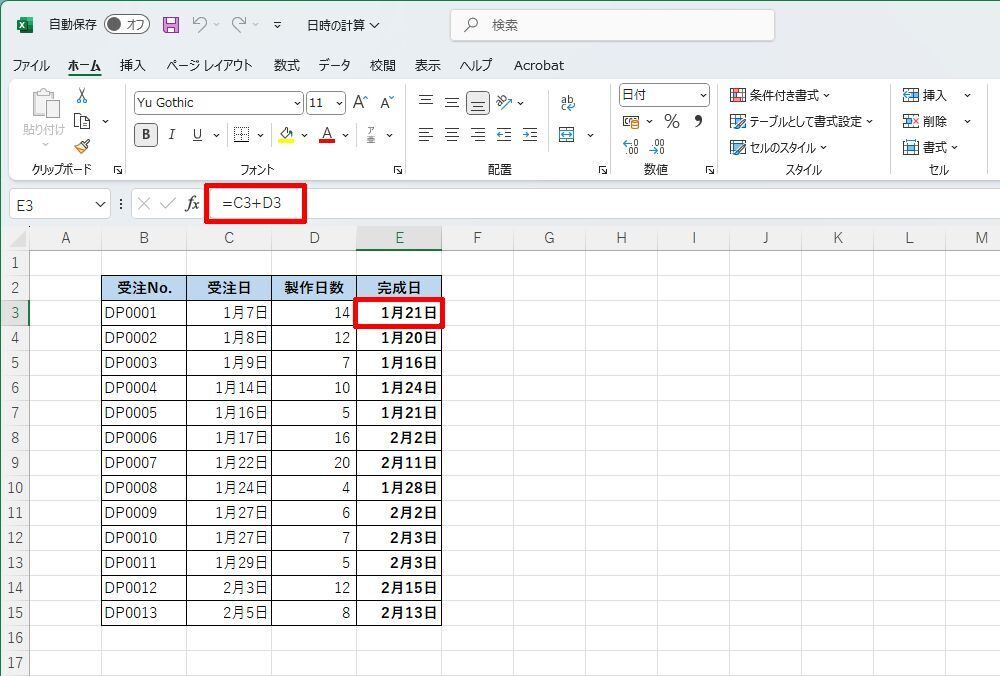Viewport: 1000px width, 676px height.
Task: Click the decrease indent icon
Action: point(504,135)
